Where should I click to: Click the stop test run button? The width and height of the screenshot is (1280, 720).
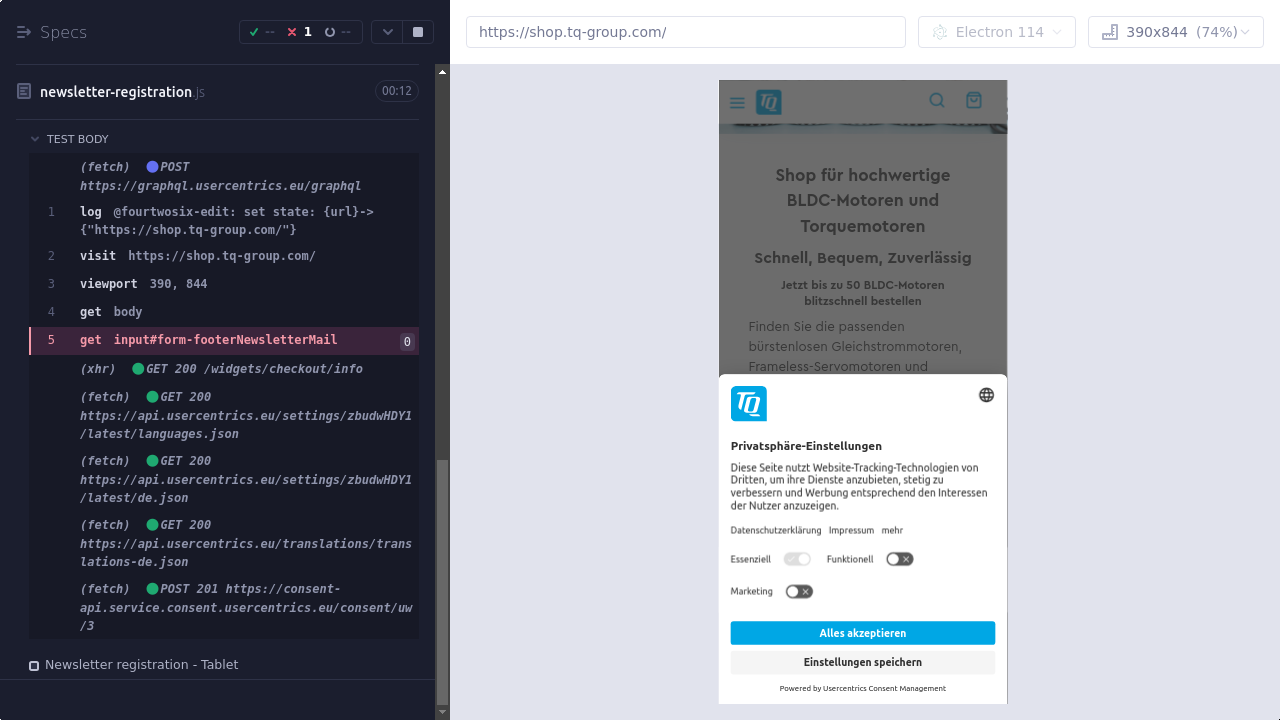coord(418,32)
